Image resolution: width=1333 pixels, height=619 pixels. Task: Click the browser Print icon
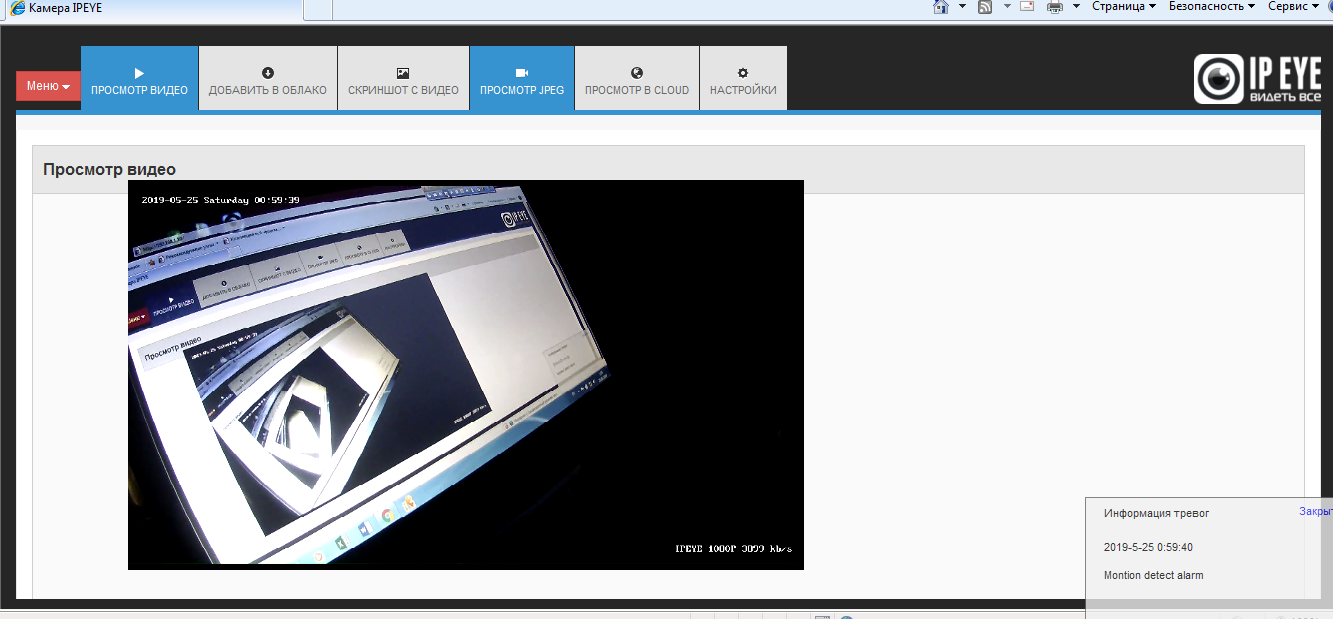pos(1054,7)
